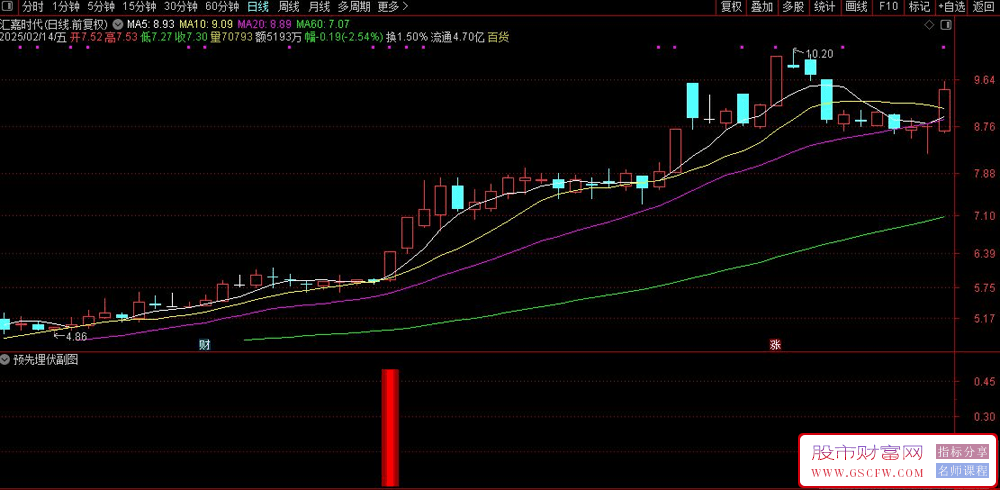Activate the 画线 drawing tool

point(856,7)
